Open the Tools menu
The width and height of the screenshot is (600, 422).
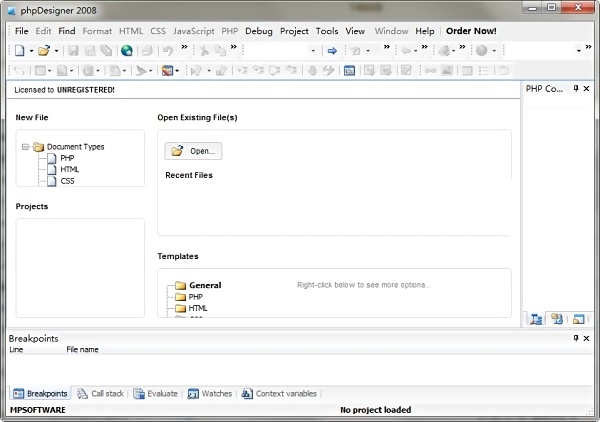(327, 31)
